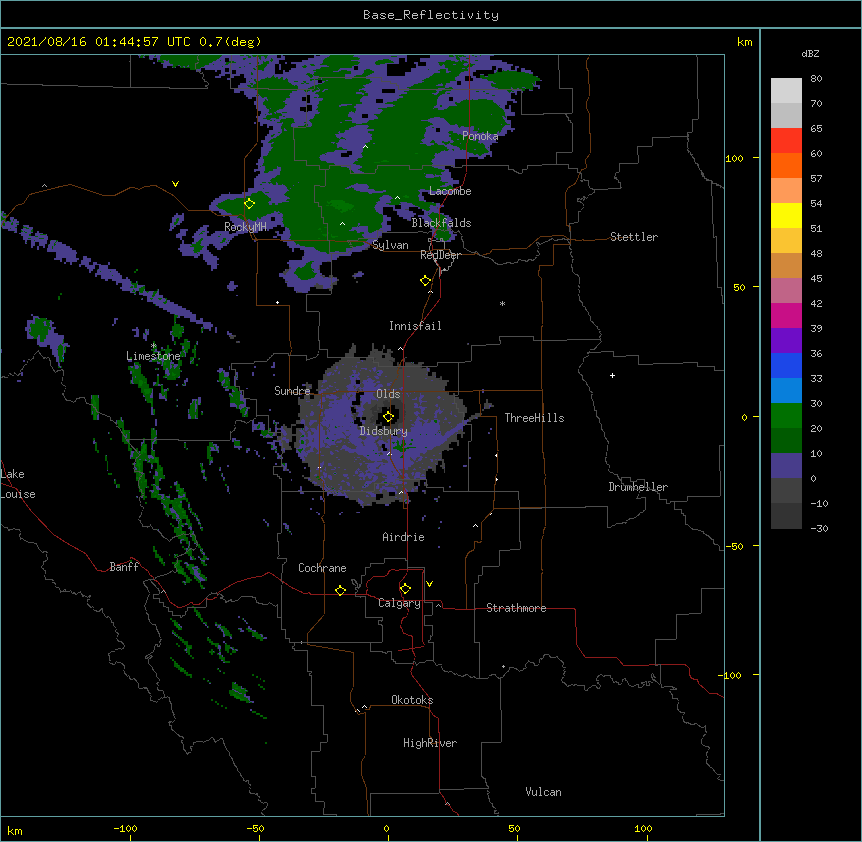Click the Olds city label
This screenshot has height=842, width=862.
click(388, 394)
